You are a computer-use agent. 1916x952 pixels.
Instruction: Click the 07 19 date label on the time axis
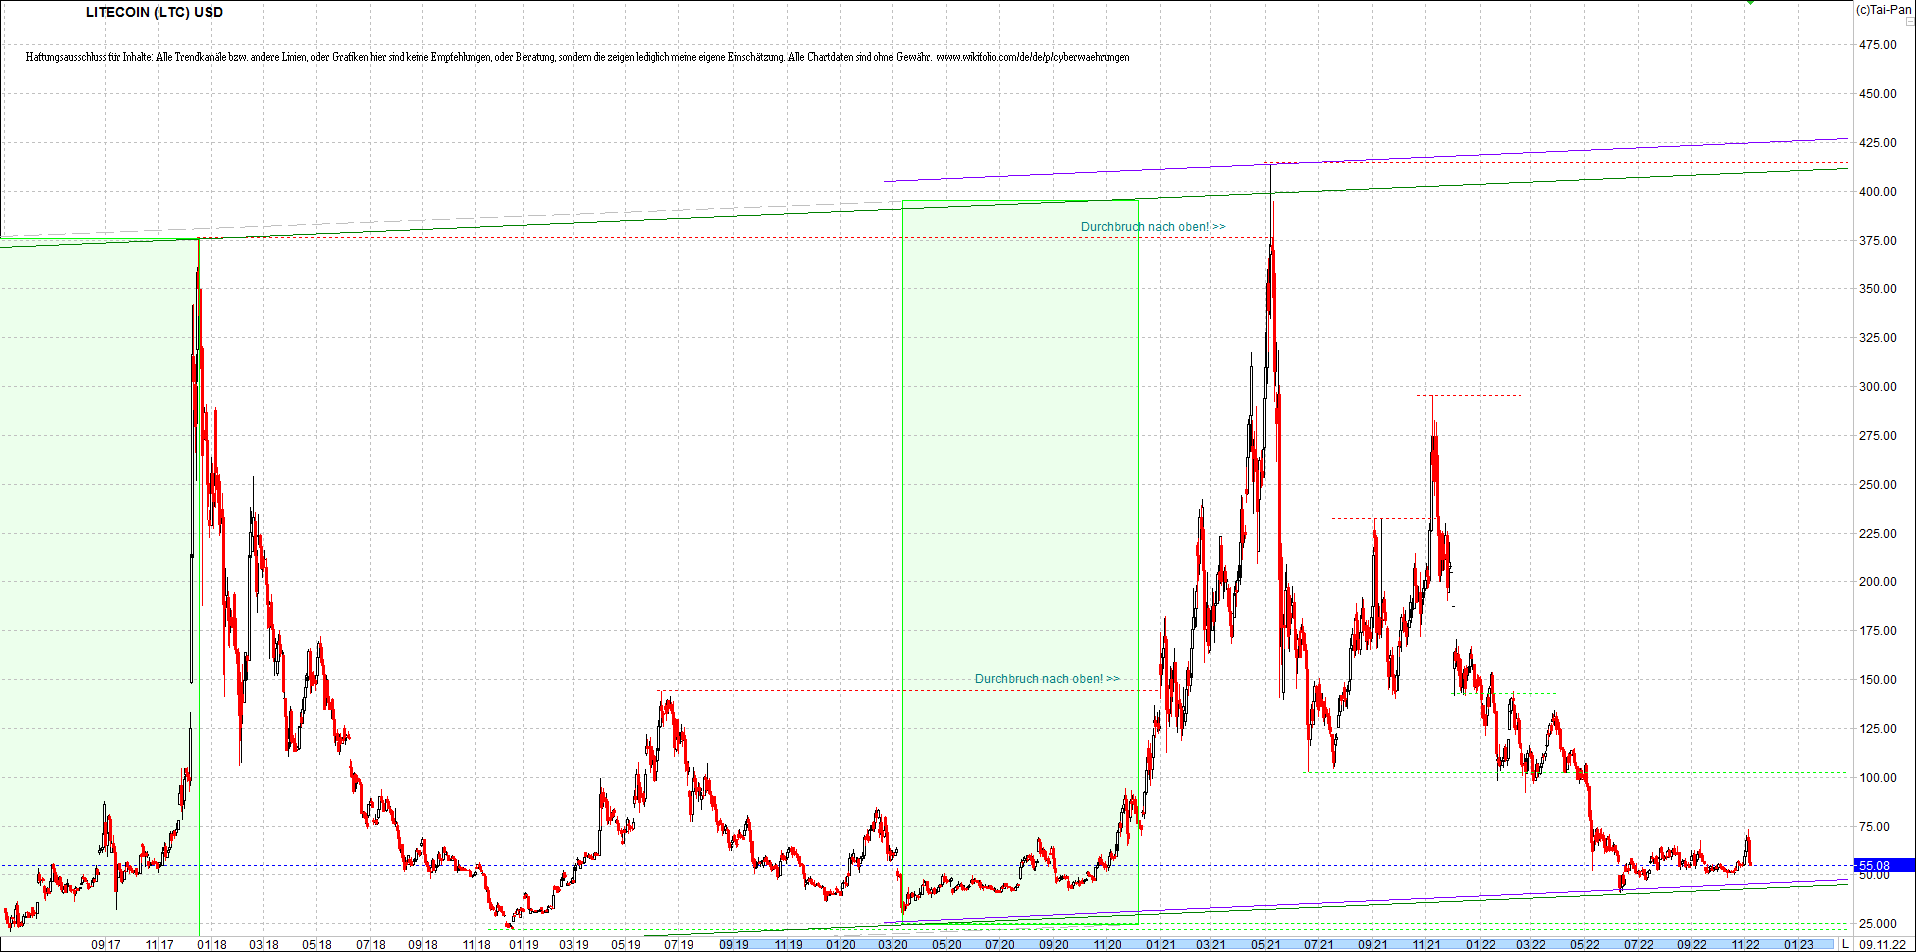click(x=679, y=944)
